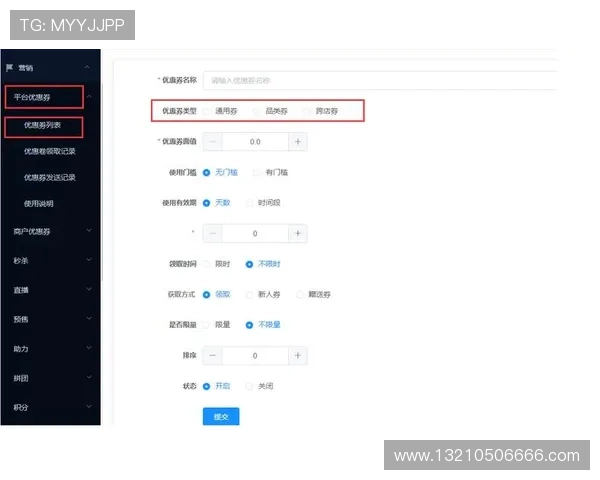Expand the 积分 menu chevron
This screenshot has width=600, height=480.
pyautogui.click(x=89, y=407)
